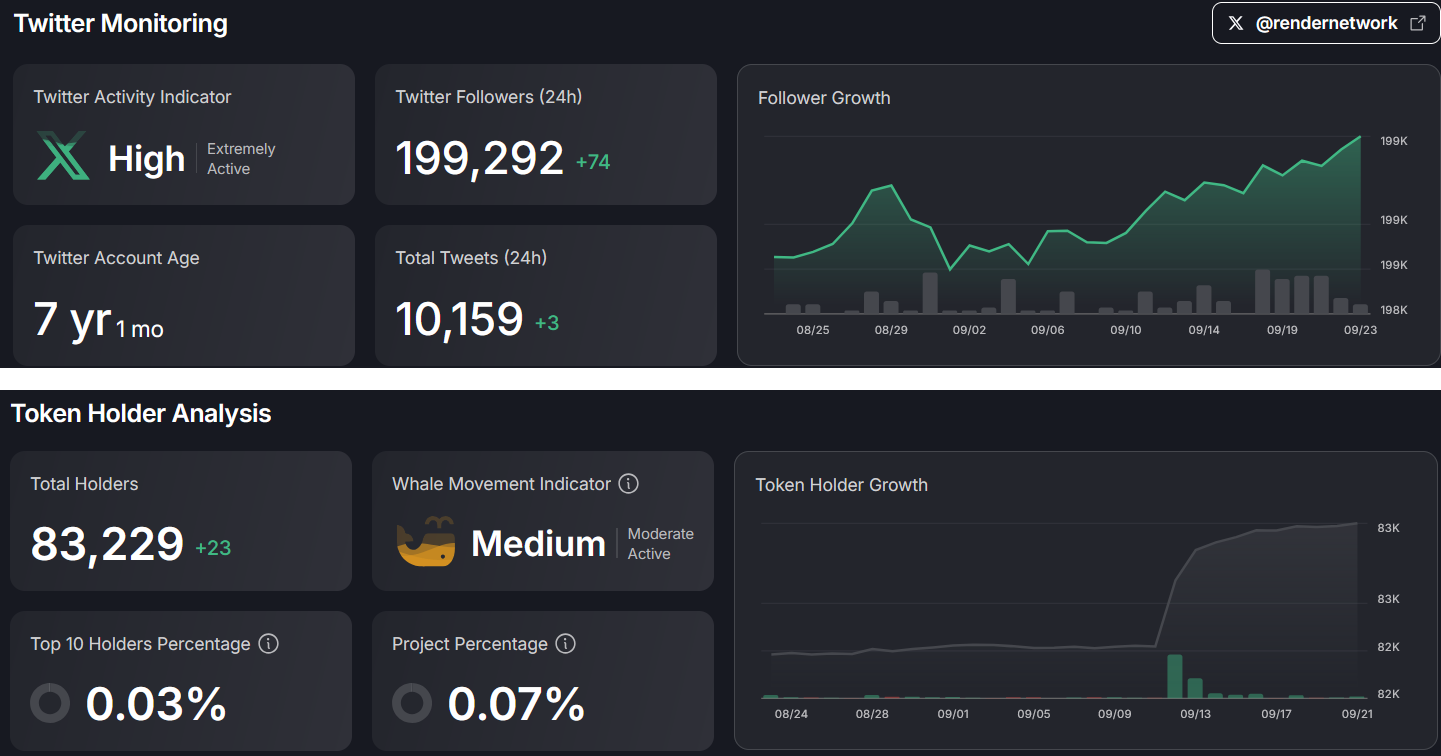
Task: Click the Twitter Followers (24h) label
Action: coord(489,97)
